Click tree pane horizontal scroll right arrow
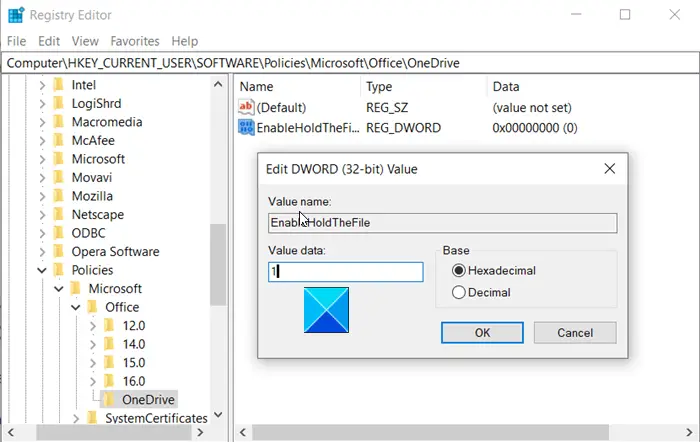 click(x=200, y=432)
